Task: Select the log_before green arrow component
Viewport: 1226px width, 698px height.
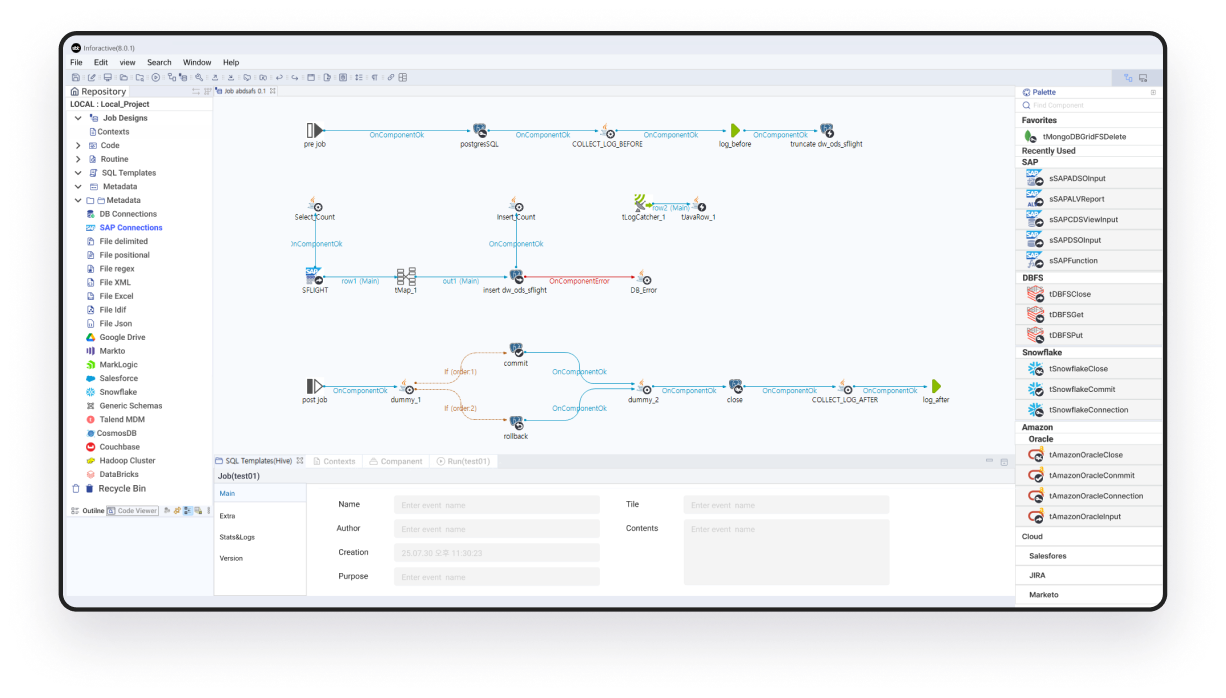Action: tap(734, 131)
